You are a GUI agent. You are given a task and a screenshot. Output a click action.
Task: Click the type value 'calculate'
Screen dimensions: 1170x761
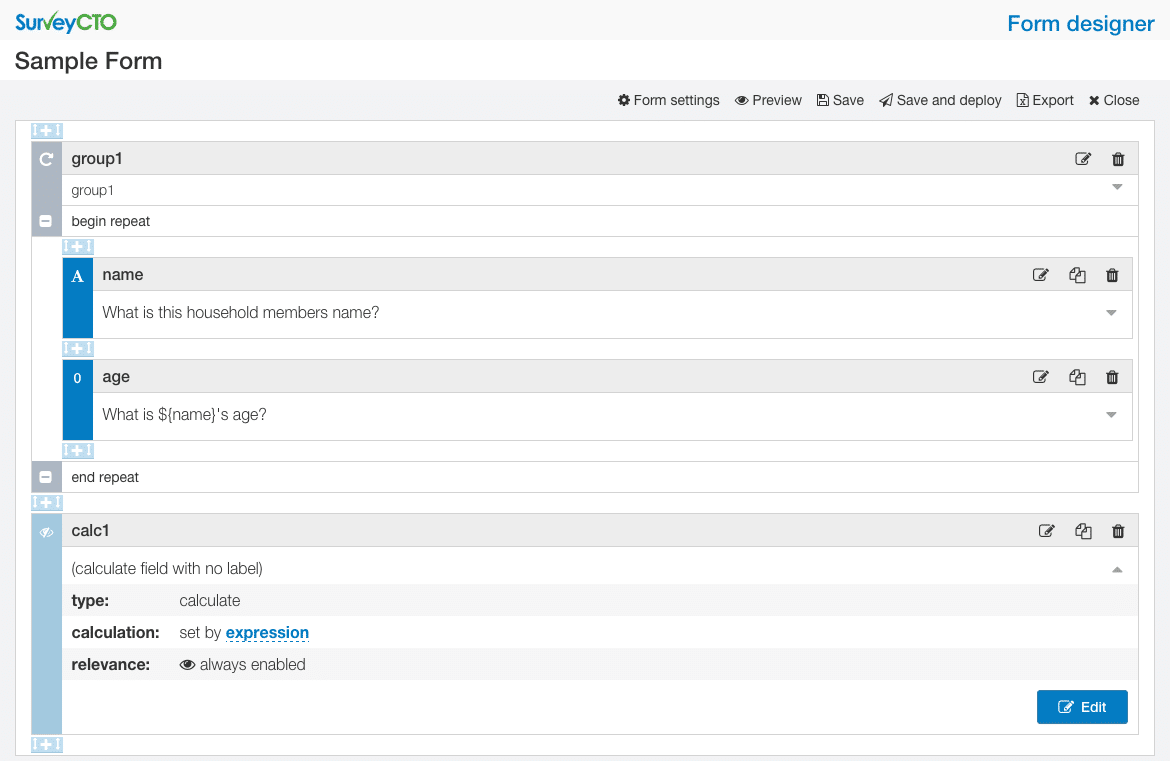tap(210, 601)
